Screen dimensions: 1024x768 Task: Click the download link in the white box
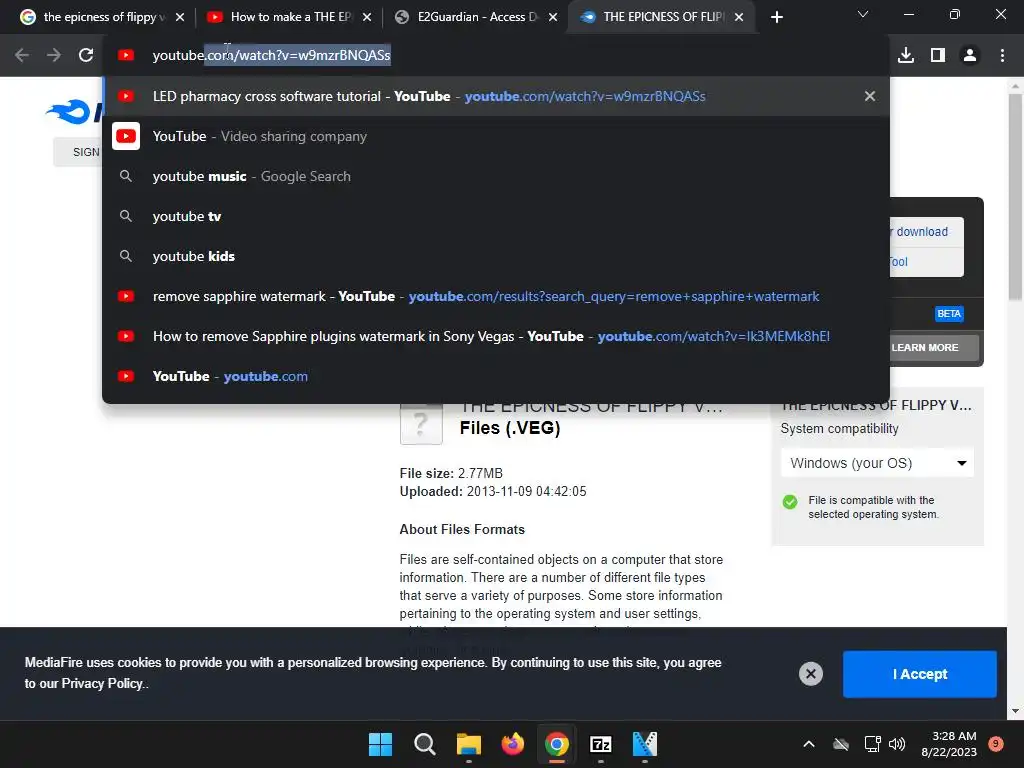tap(921, 232)
